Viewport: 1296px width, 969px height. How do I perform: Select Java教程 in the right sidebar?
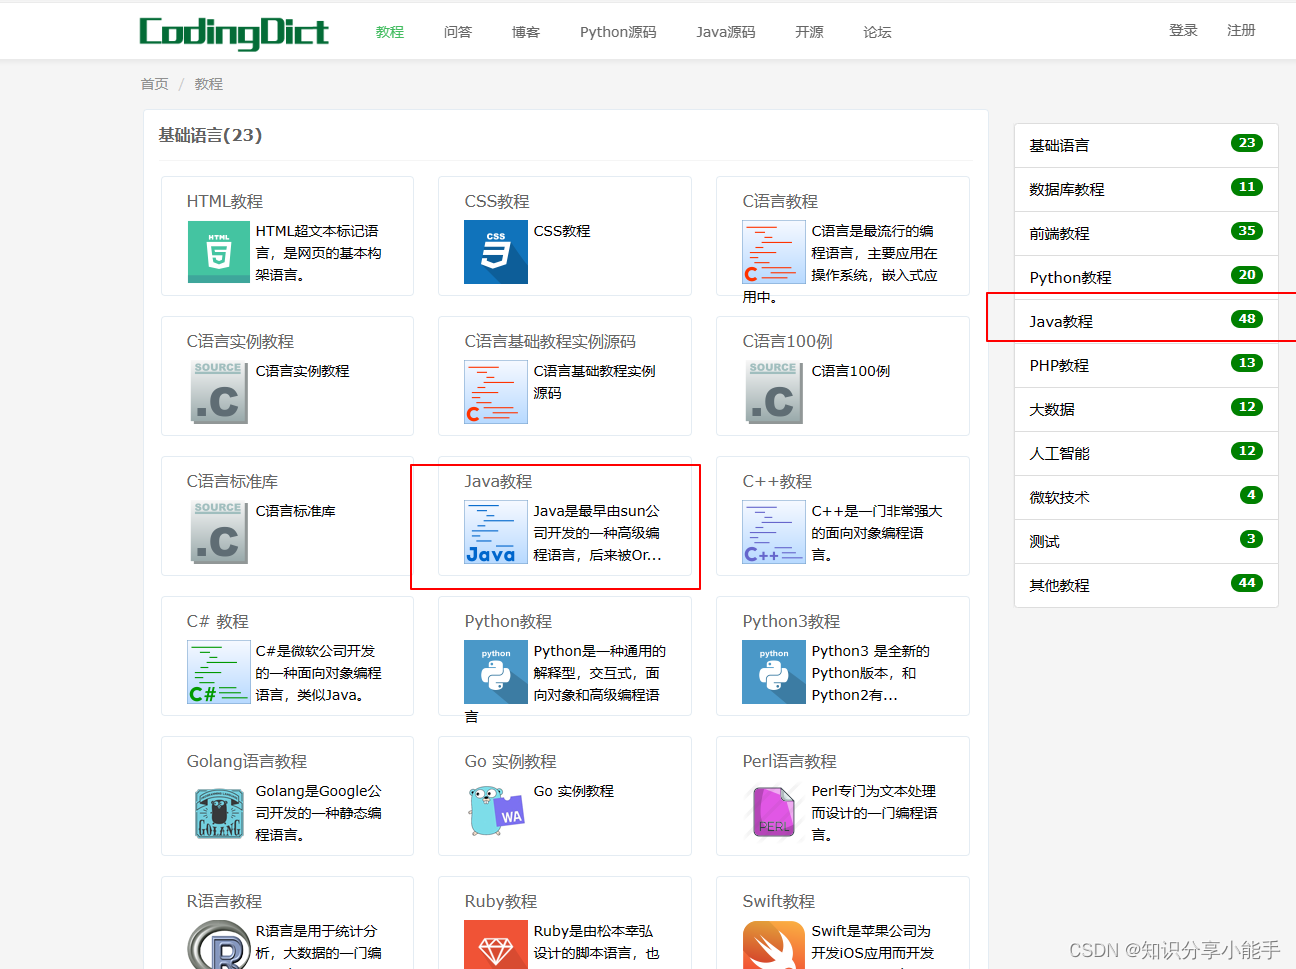click(x=1060, y=319)
